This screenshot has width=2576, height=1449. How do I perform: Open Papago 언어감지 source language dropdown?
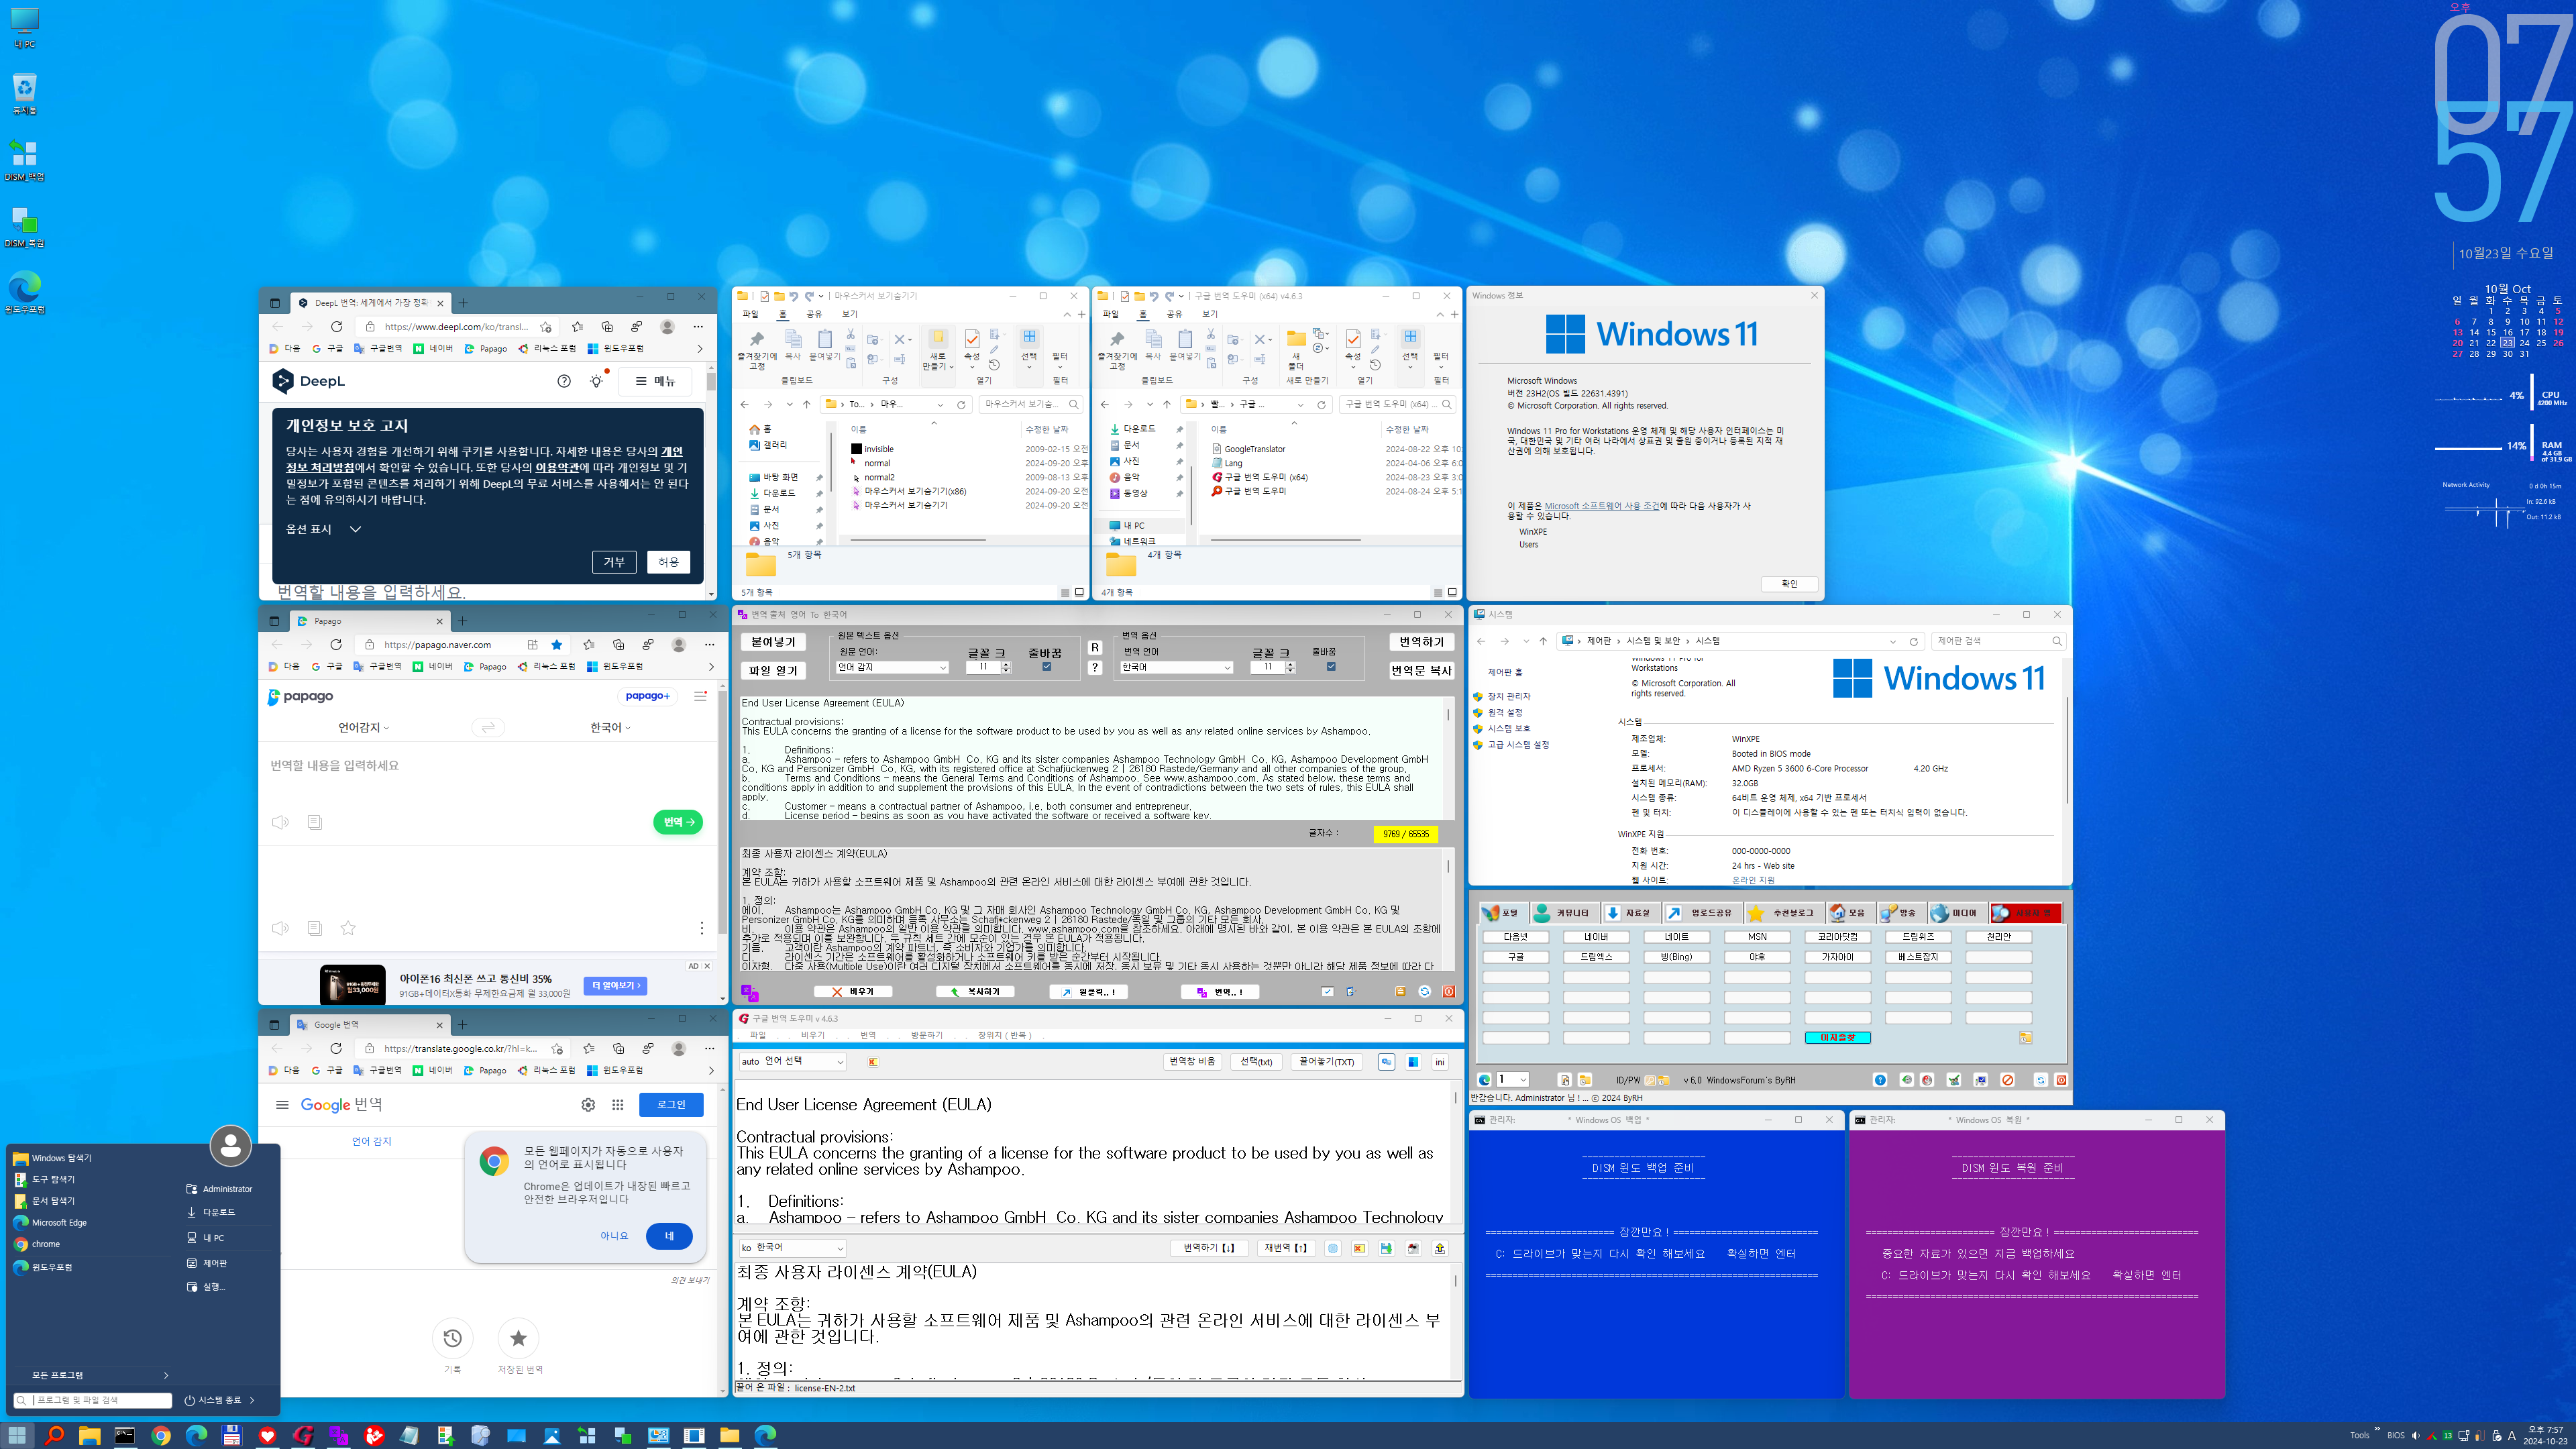[x=364, y=728]
